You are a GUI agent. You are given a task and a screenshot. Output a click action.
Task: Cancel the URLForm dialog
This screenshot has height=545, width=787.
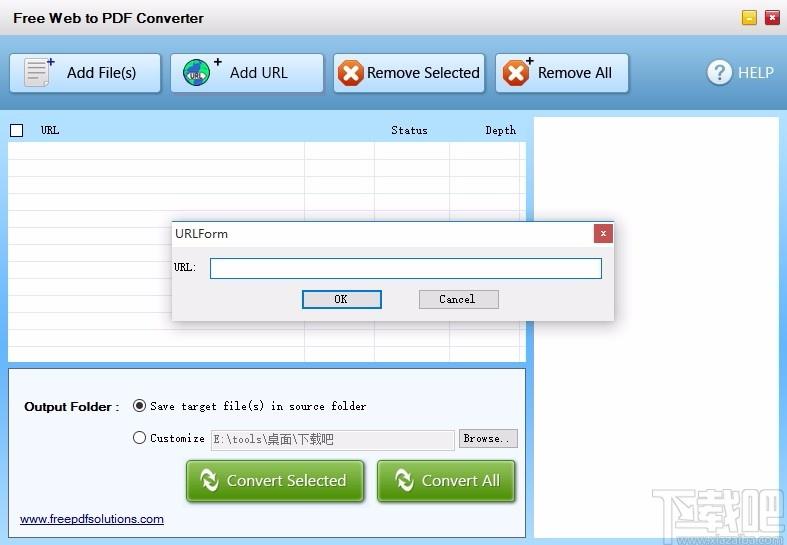(x=459, y=299)
